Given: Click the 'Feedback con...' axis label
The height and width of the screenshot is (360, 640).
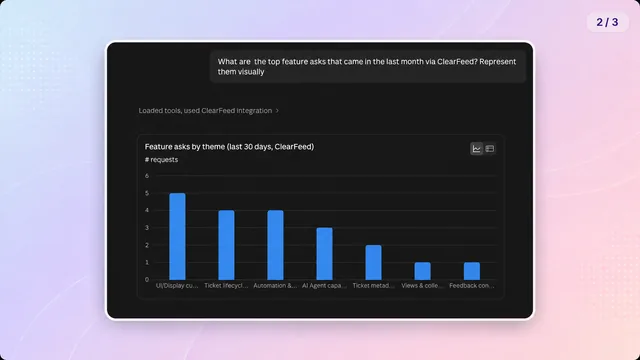Looking at the screenshot, I should click(x=472, y=286).
